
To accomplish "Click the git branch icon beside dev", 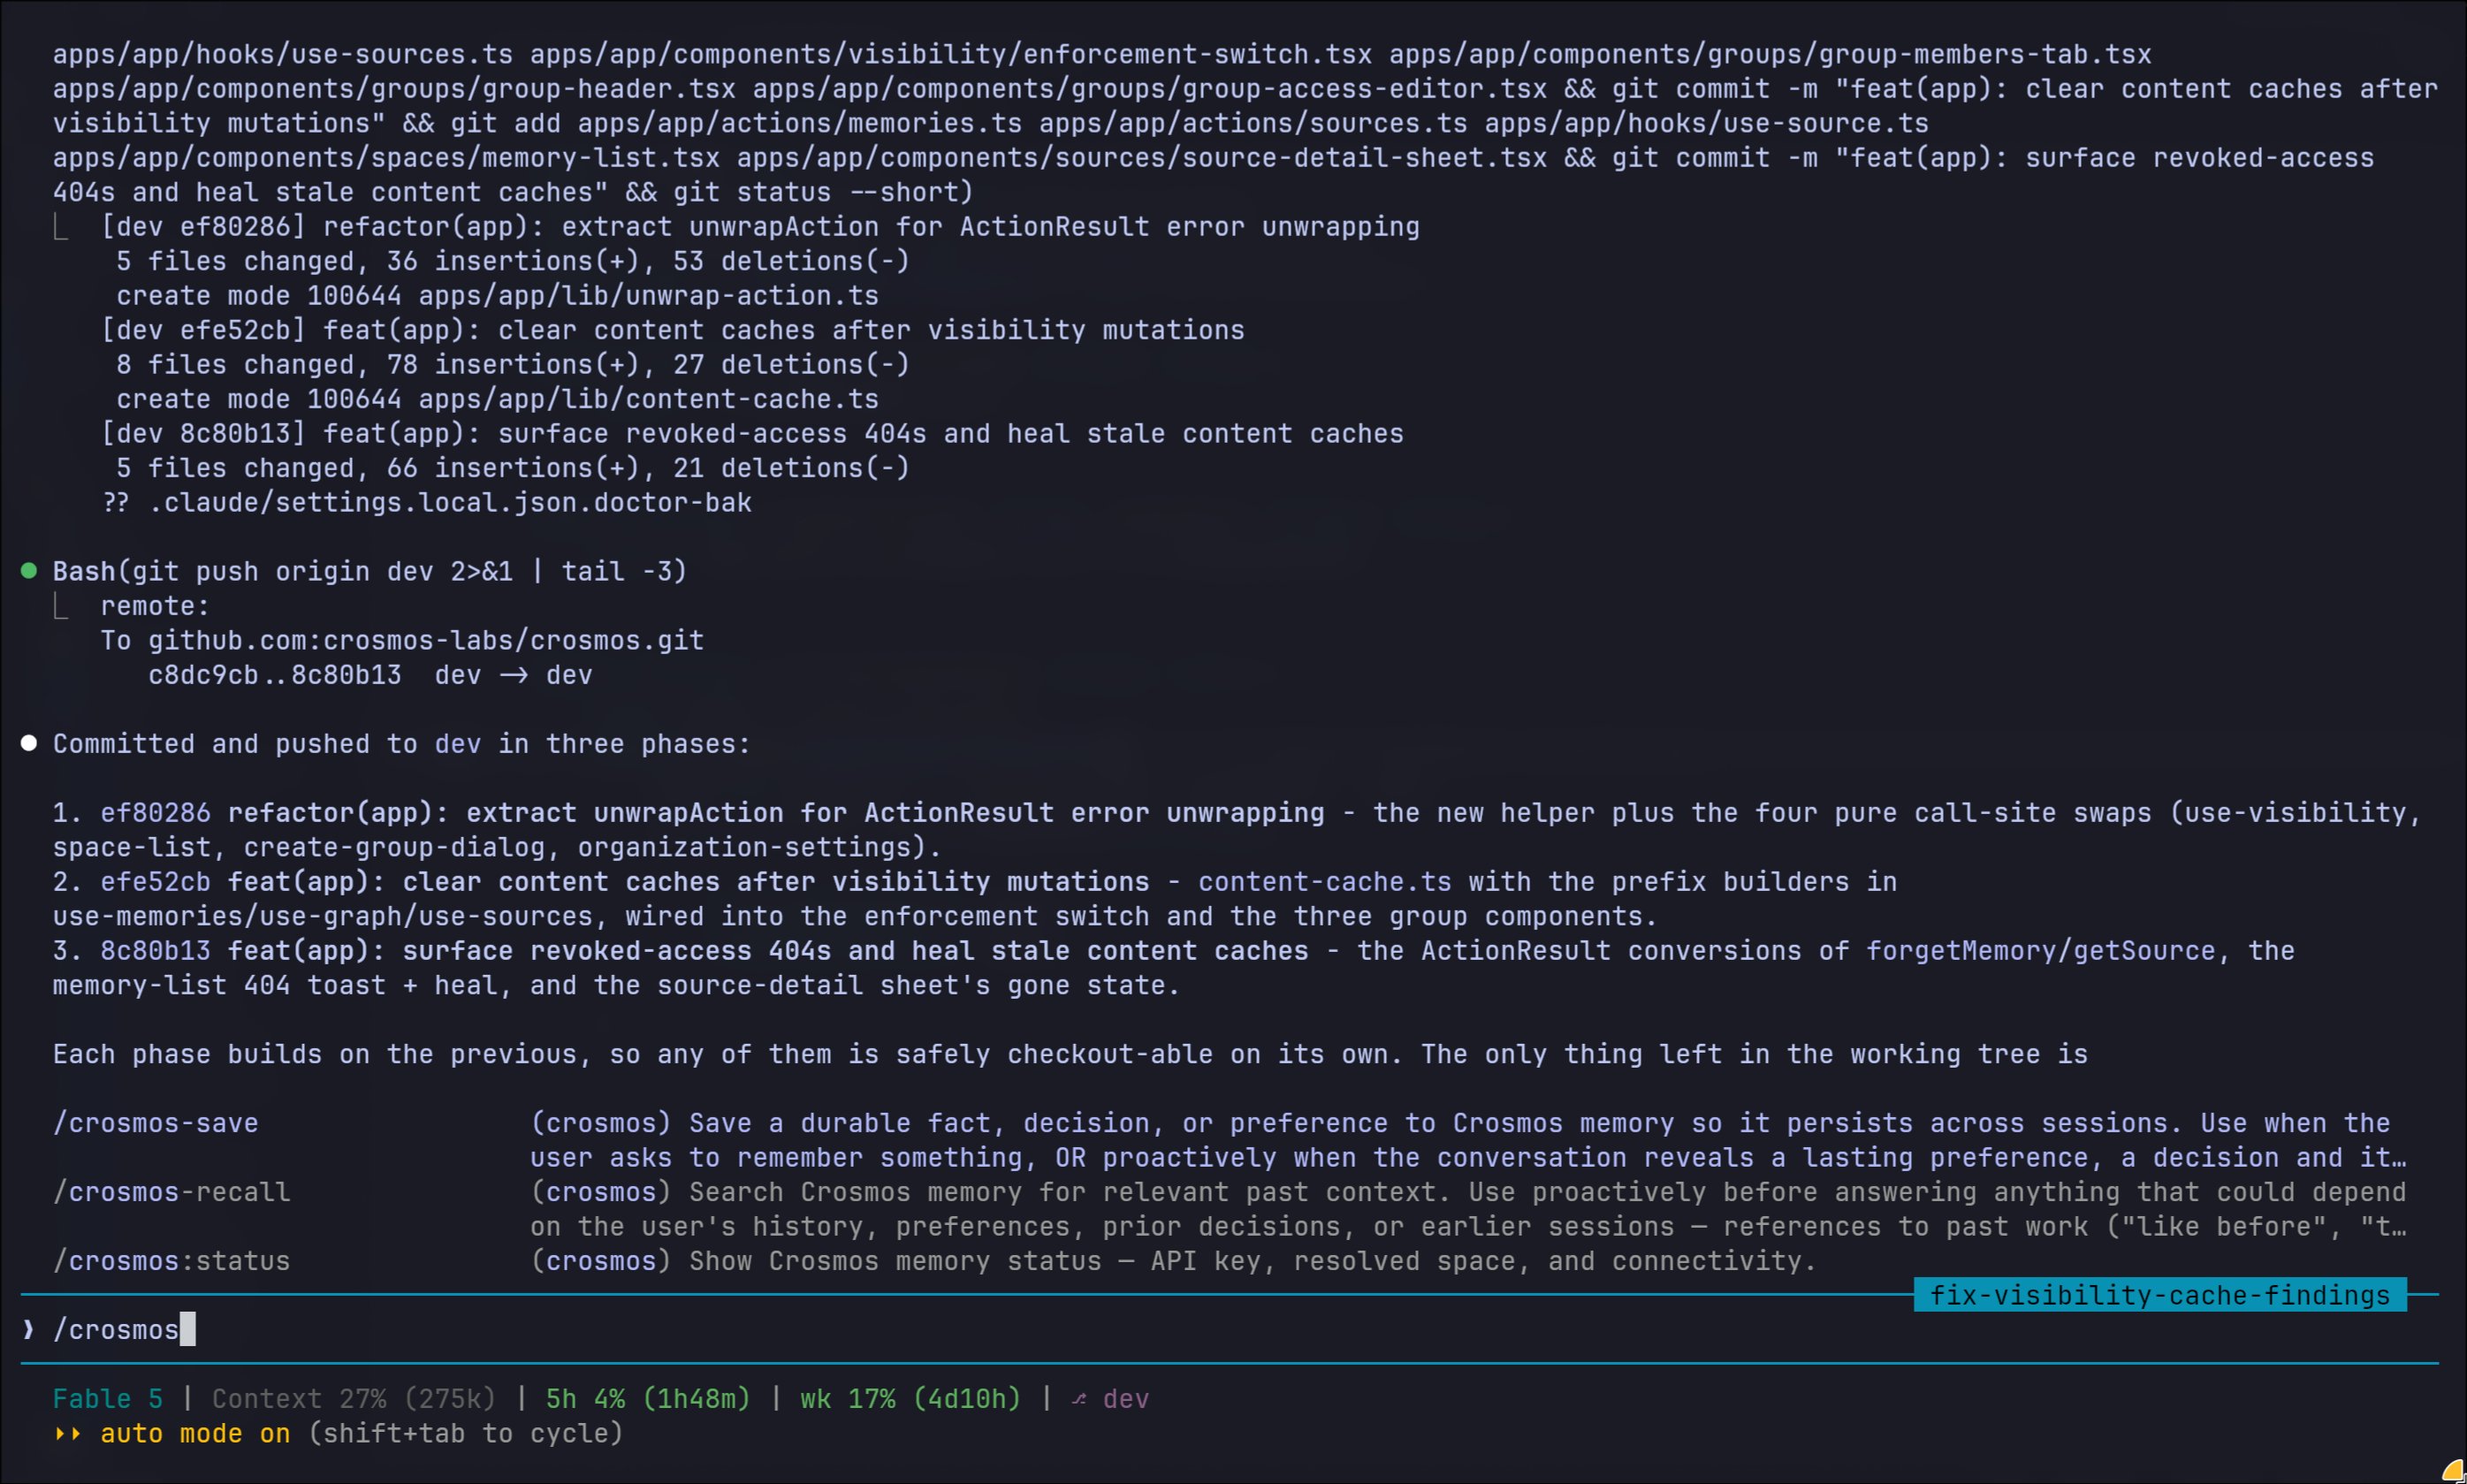I will [1080, 1399].
